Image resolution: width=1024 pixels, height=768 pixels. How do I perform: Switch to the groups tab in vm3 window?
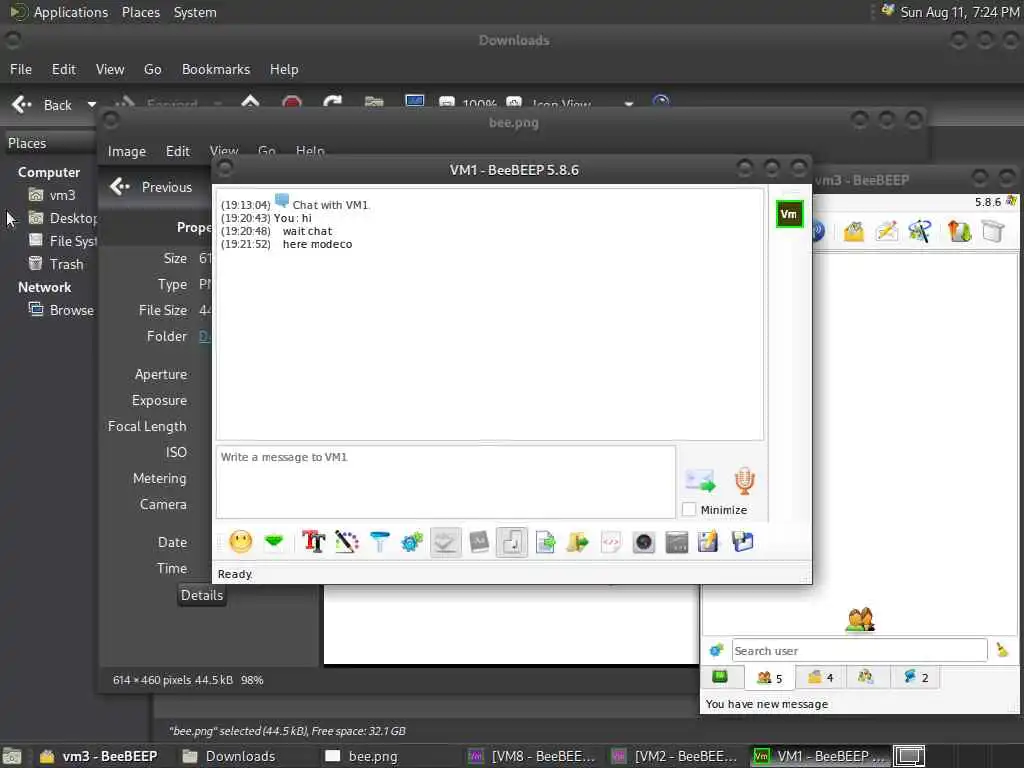click(x=867, y=677)
